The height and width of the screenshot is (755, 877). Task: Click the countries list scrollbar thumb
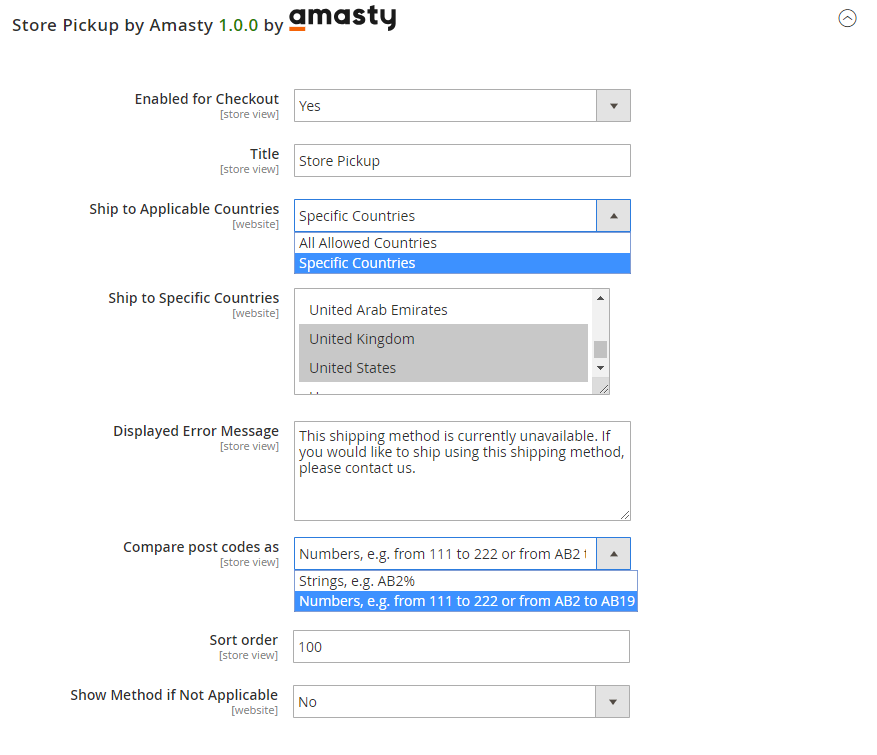600,349
